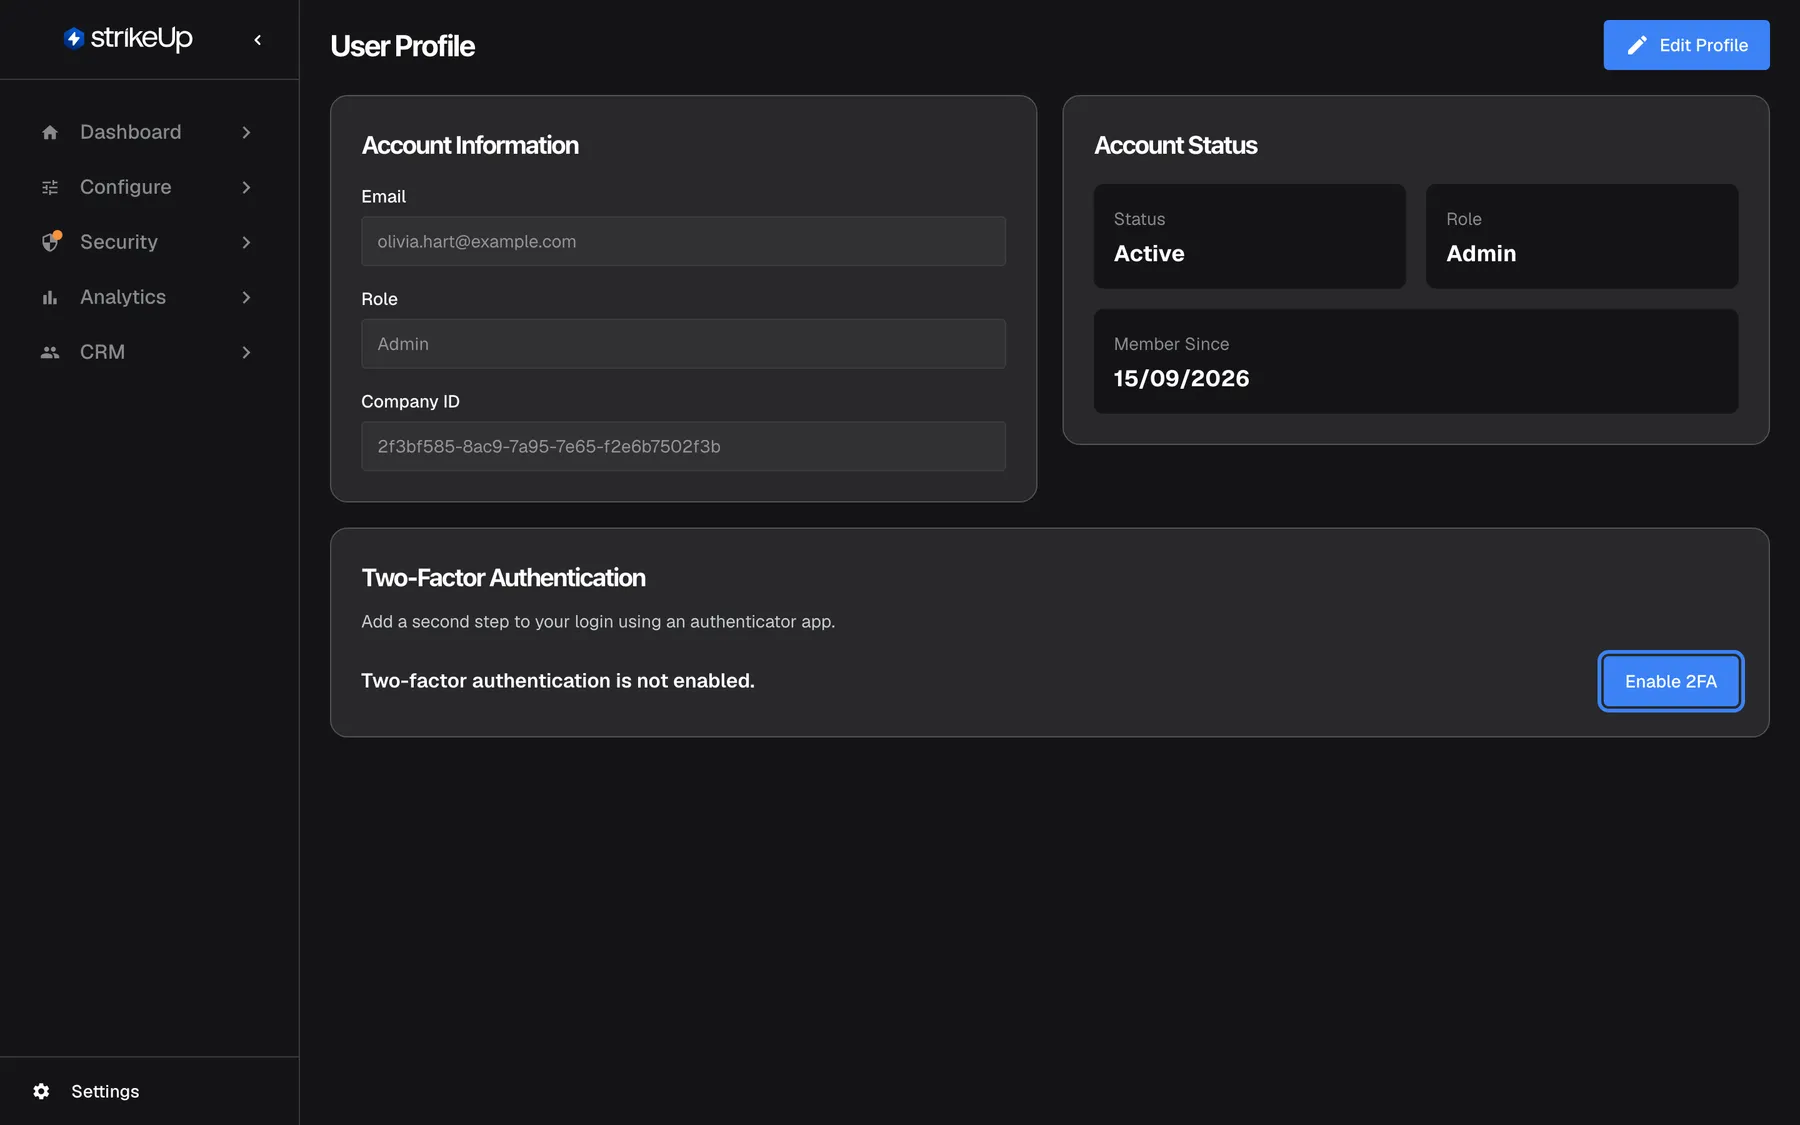
Task: Click the Configure sliders icon
Action: (50, 187)
